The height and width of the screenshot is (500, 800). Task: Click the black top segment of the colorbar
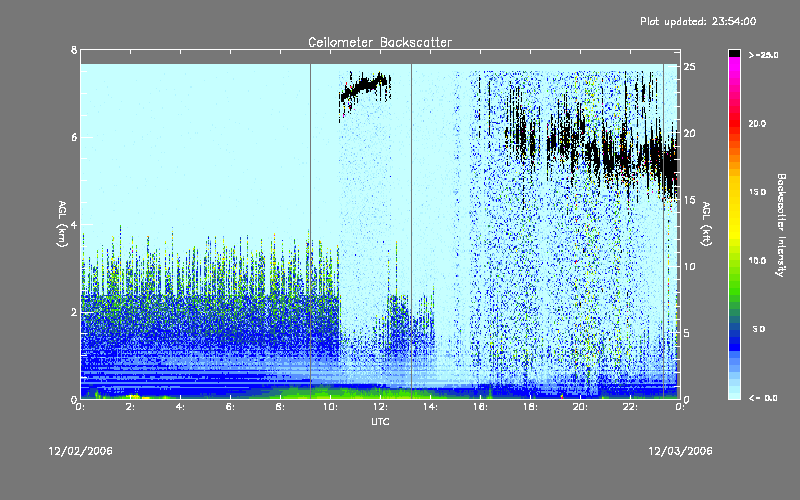(x=734, y=53)
